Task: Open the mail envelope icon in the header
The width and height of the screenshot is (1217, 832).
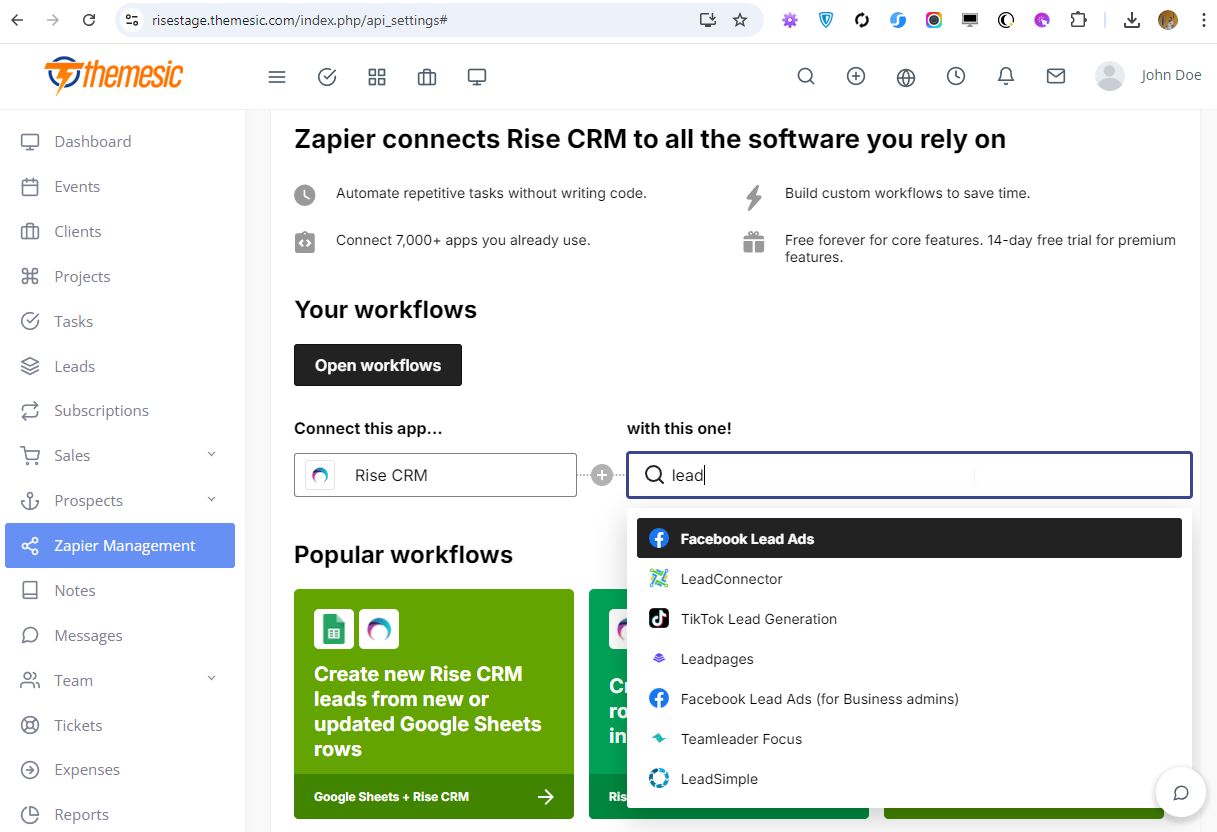Action: [x=1056, y=76]
